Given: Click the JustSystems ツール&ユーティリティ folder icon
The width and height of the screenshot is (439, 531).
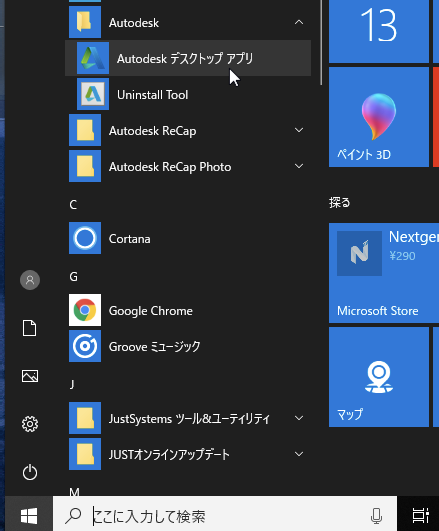Looking at the screenshot, I should pos(85,418).
